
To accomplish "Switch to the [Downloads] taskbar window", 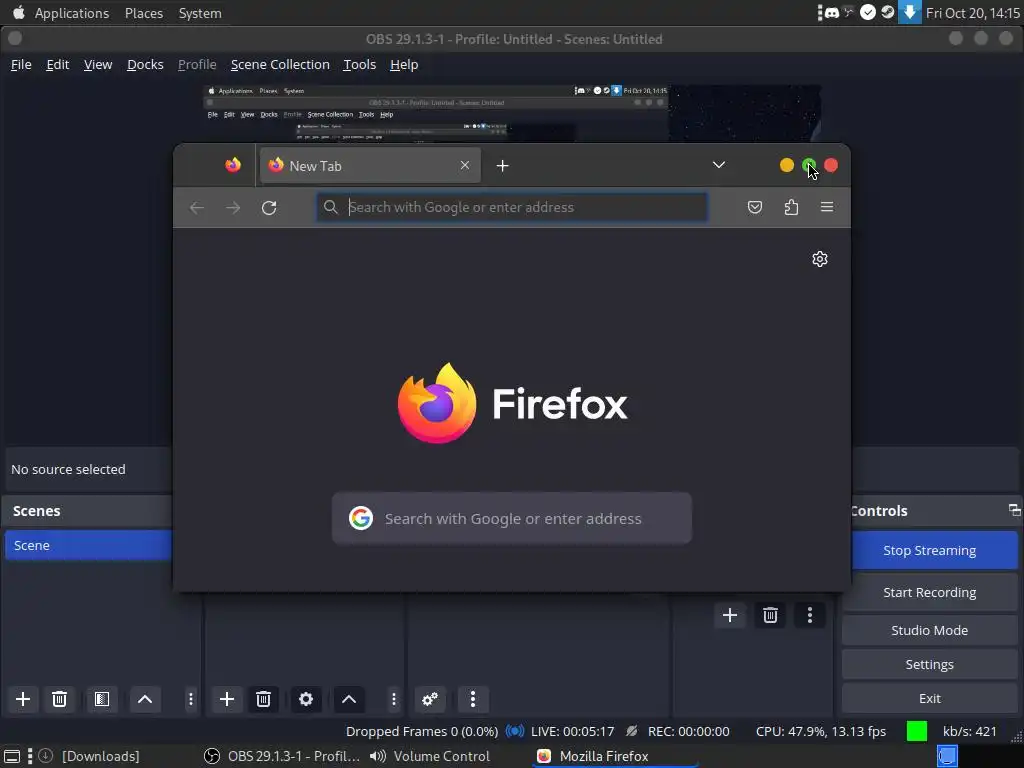I will (x=88, y=756).
